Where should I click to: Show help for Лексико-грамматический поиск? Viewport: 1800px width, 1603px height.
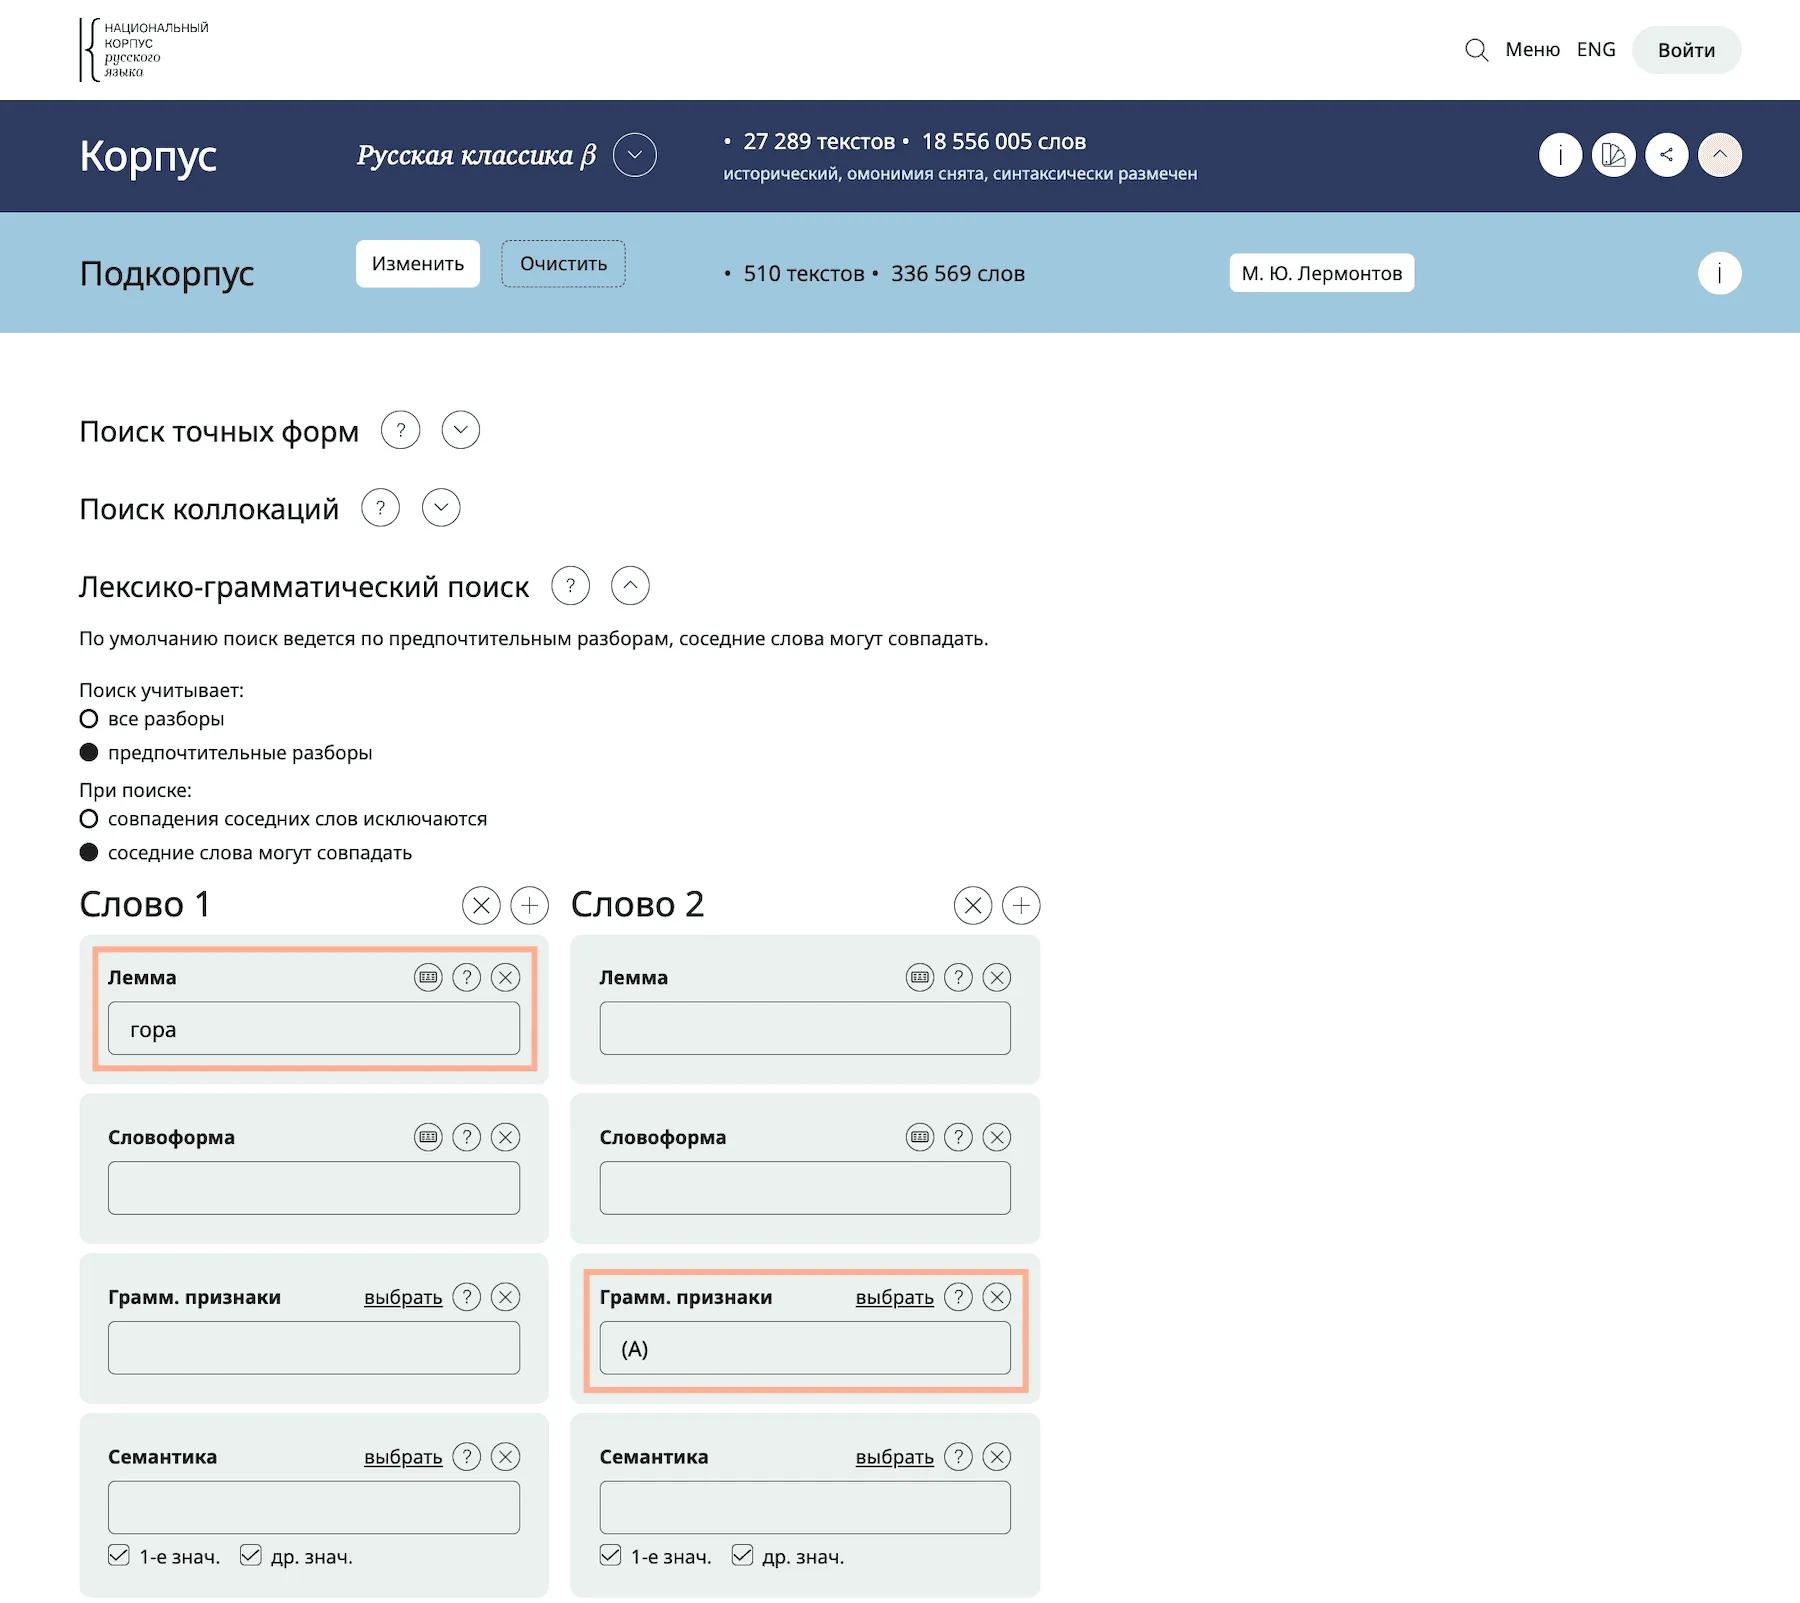tap(571, 586)
